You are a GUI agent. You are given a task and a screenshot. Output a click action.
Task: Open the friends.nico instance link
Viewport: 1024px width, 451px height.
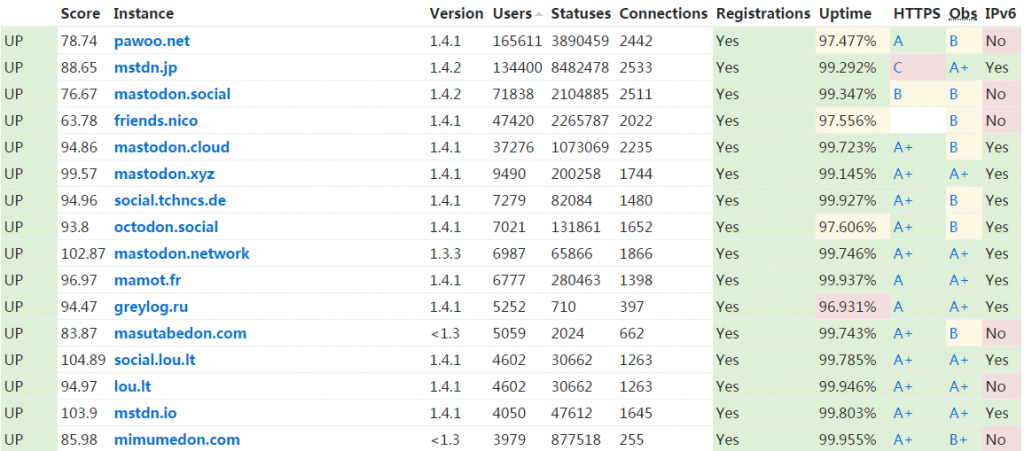coord(156,121)
